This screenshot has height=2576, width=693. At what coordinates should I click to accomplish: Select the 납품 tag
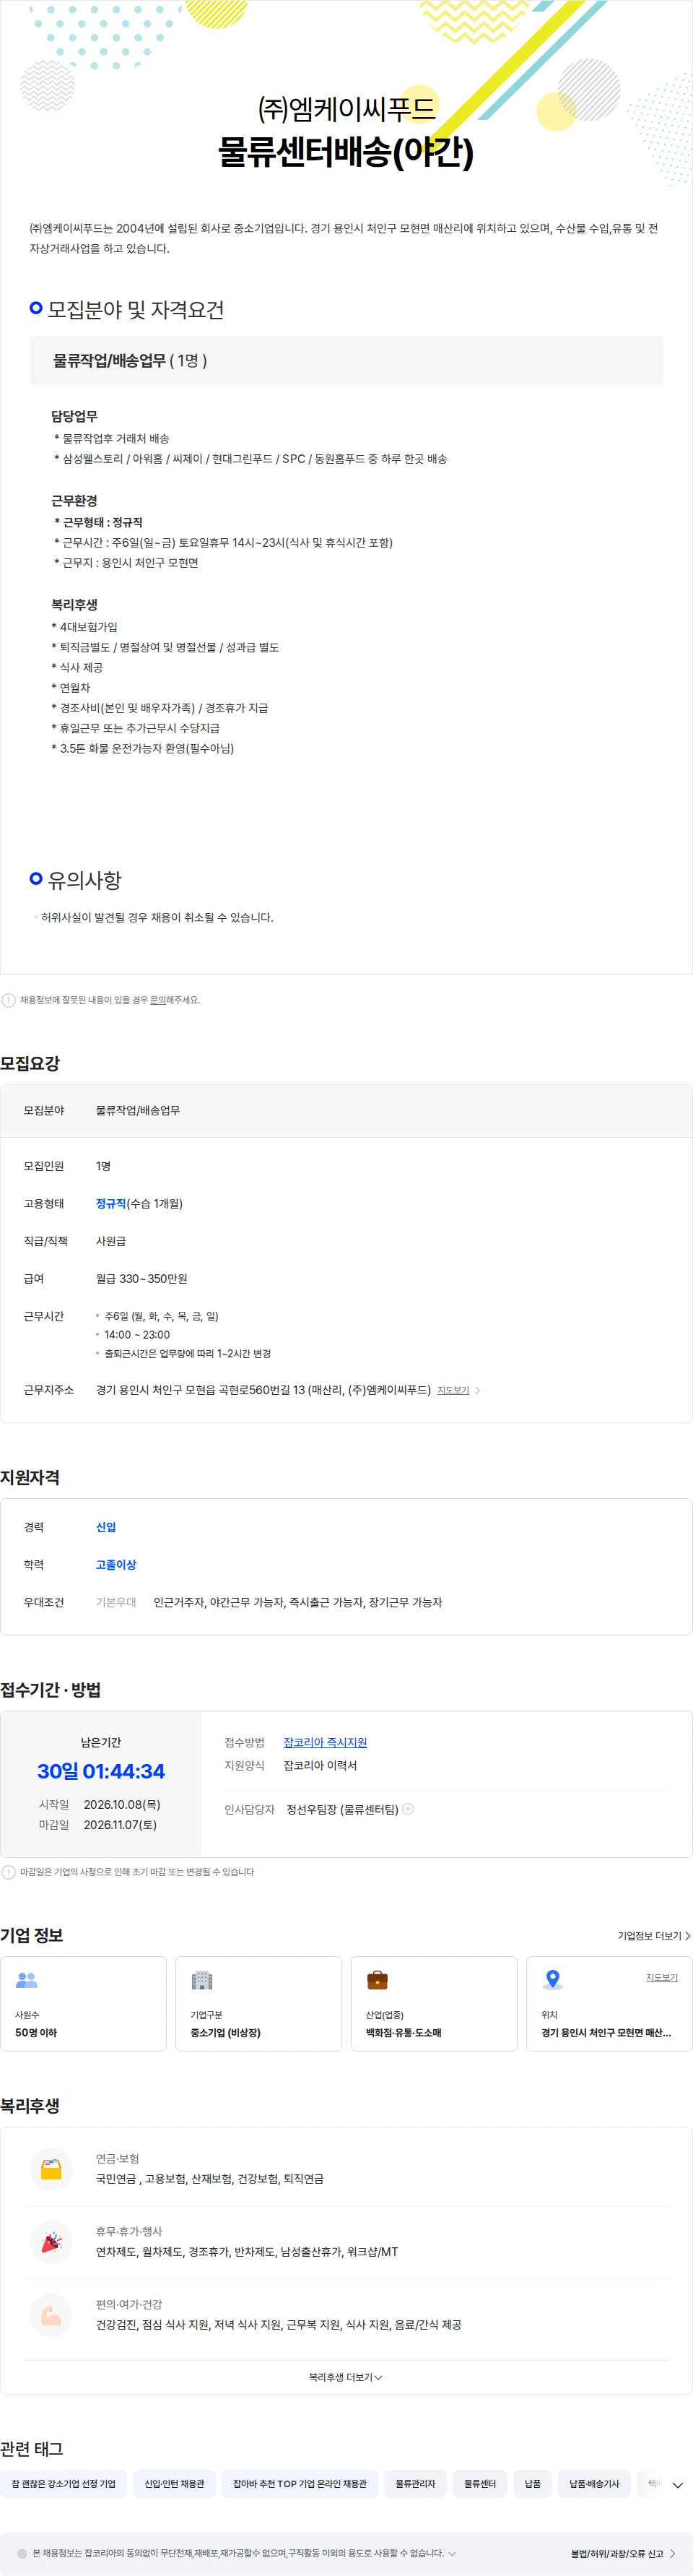(x=533, y=2484)
